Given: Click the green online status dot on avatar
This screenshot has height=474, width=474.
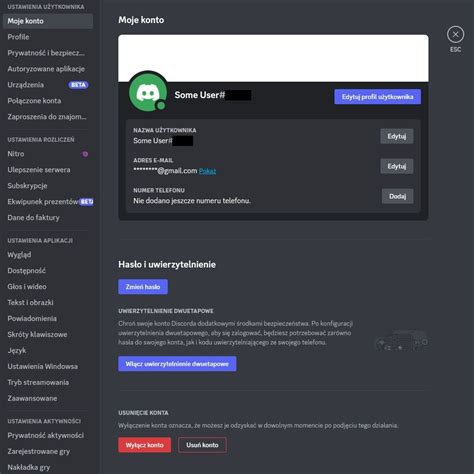Looking at the screenshot, I should [x=161, y=105].
